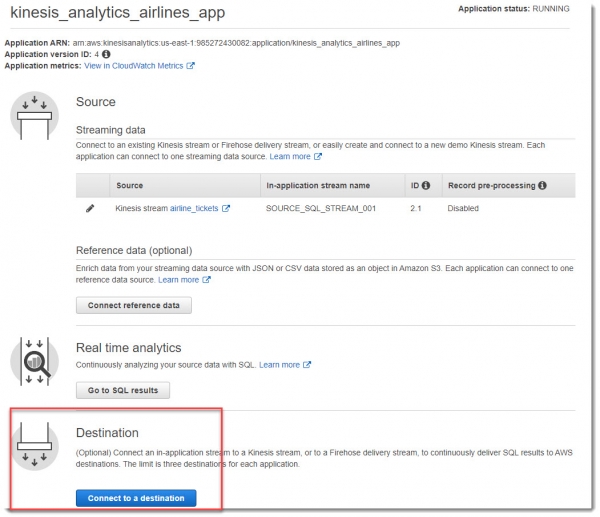Open the airline_tickets Kinesis stream link

click(193, 209)
